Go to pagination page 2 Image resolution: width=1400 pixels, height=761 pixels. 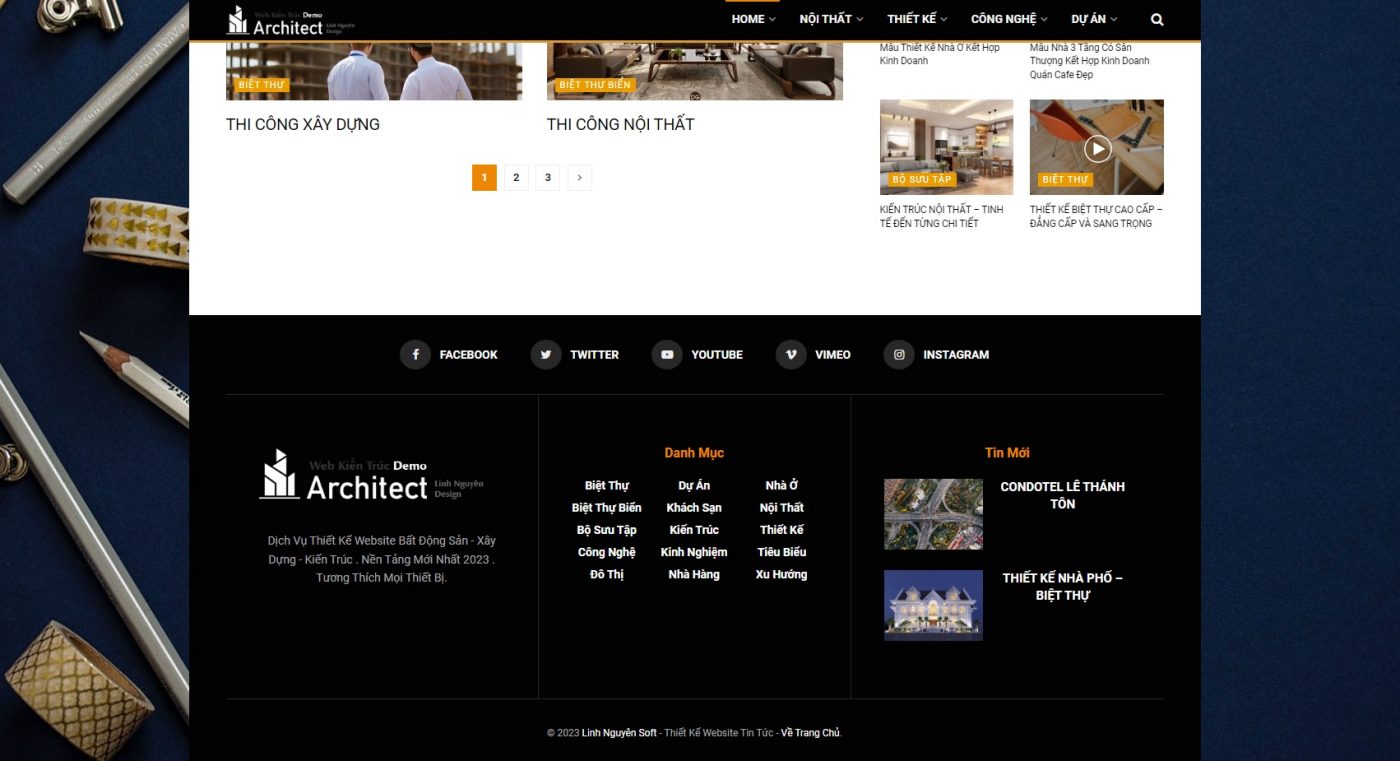click(516, 178)
